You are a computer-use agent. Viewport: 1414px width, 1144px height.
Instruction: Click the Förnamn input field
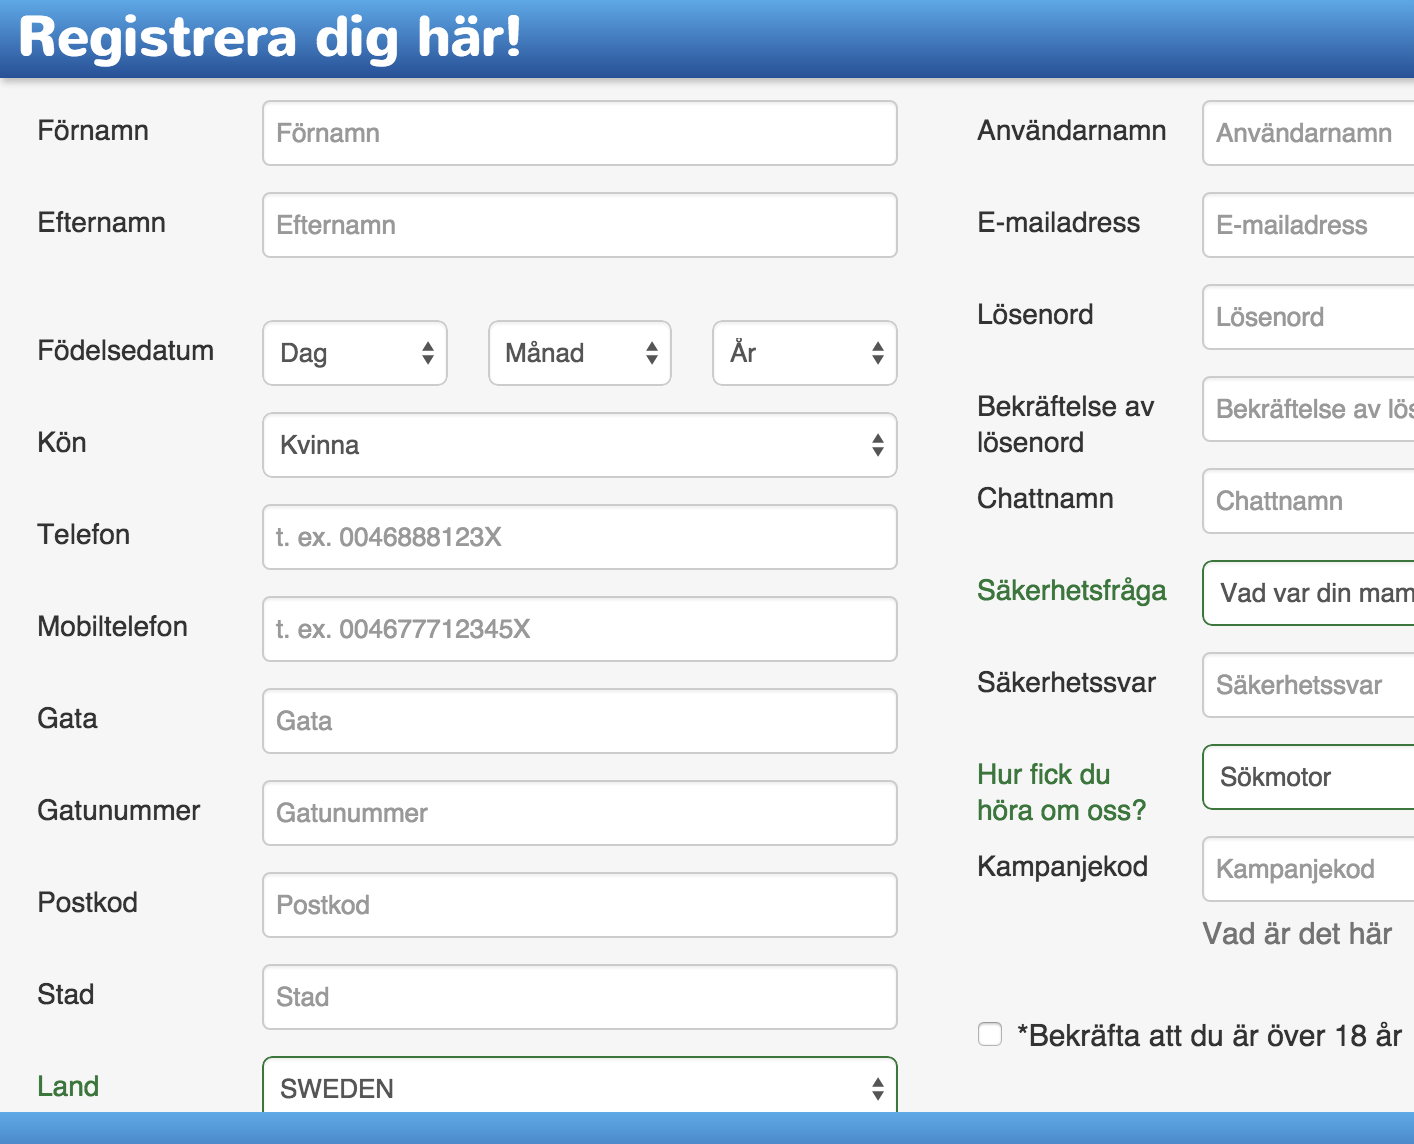pos(579,133)
